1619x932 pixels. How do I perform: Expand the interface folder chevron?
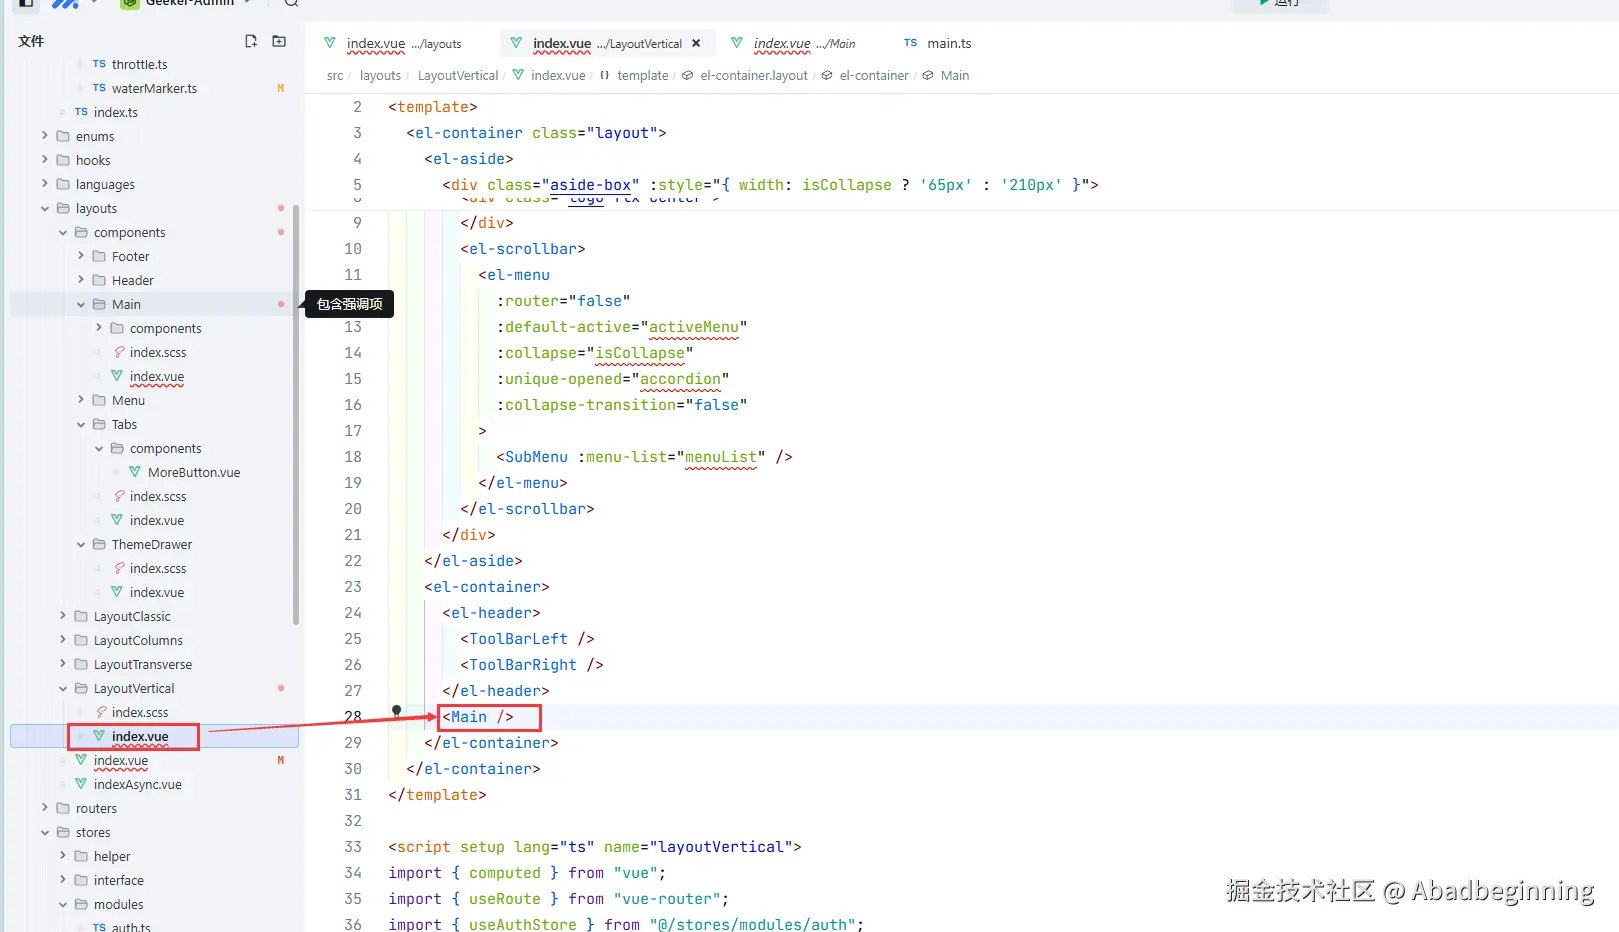(x=63, y=879)
